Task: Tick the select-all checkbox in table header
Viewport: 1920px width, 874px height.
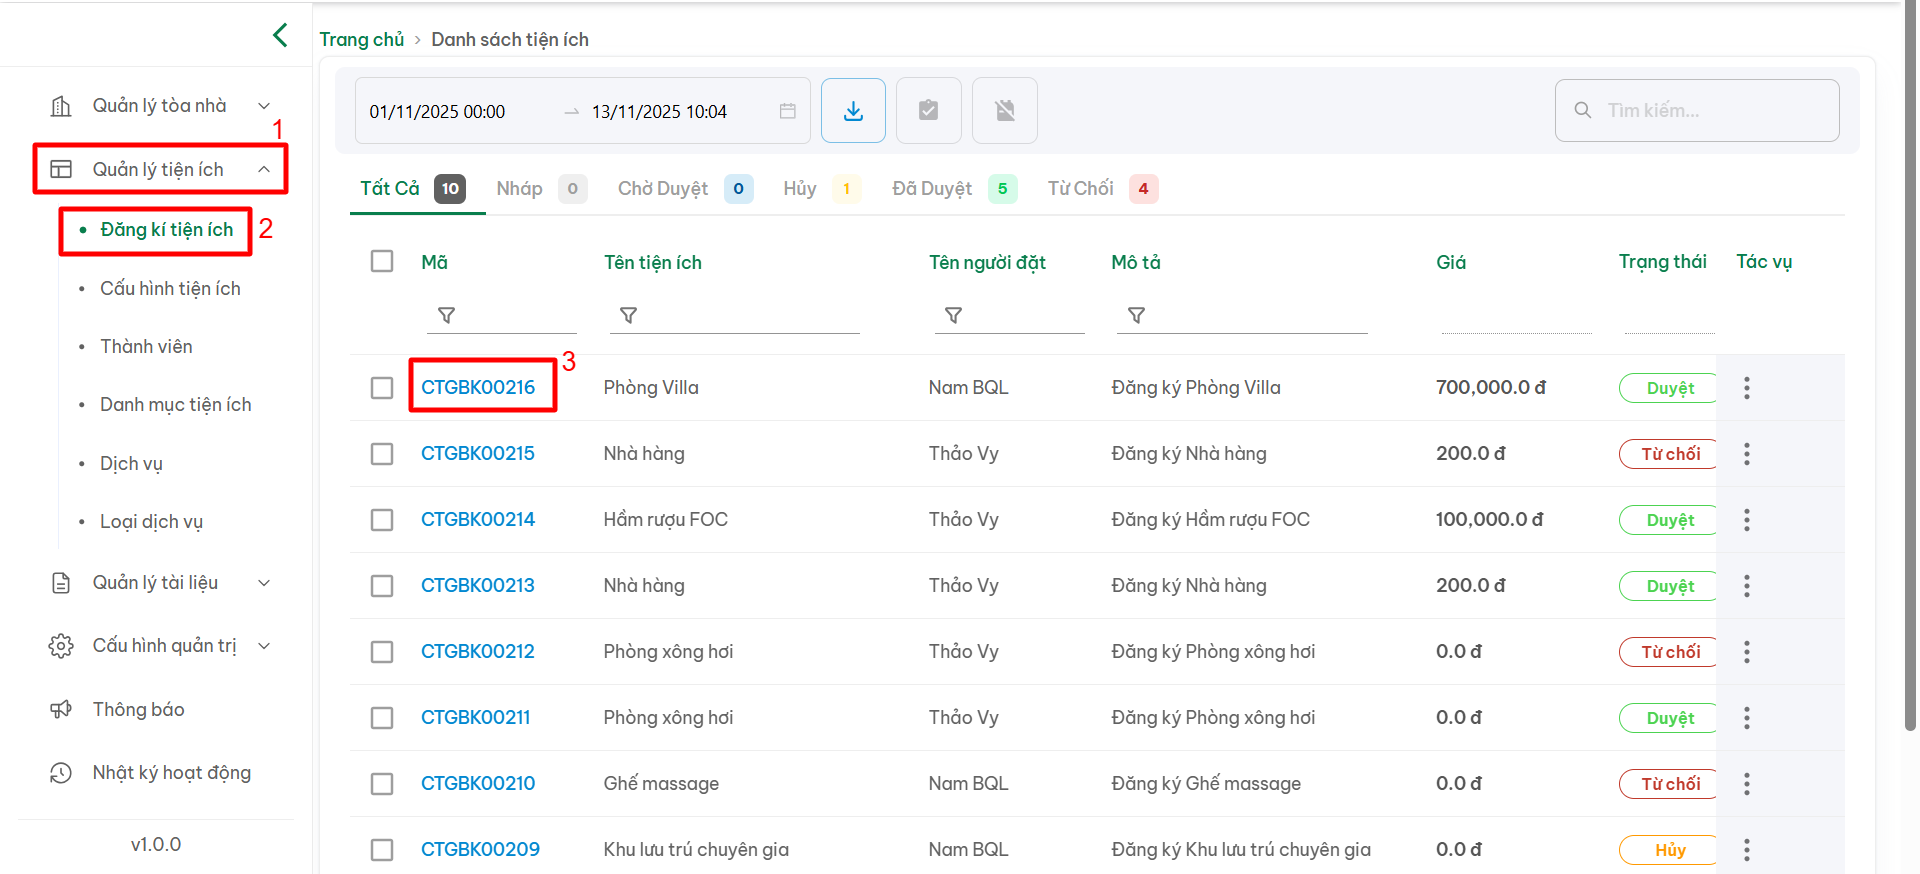Action: [x=382, y=261]
